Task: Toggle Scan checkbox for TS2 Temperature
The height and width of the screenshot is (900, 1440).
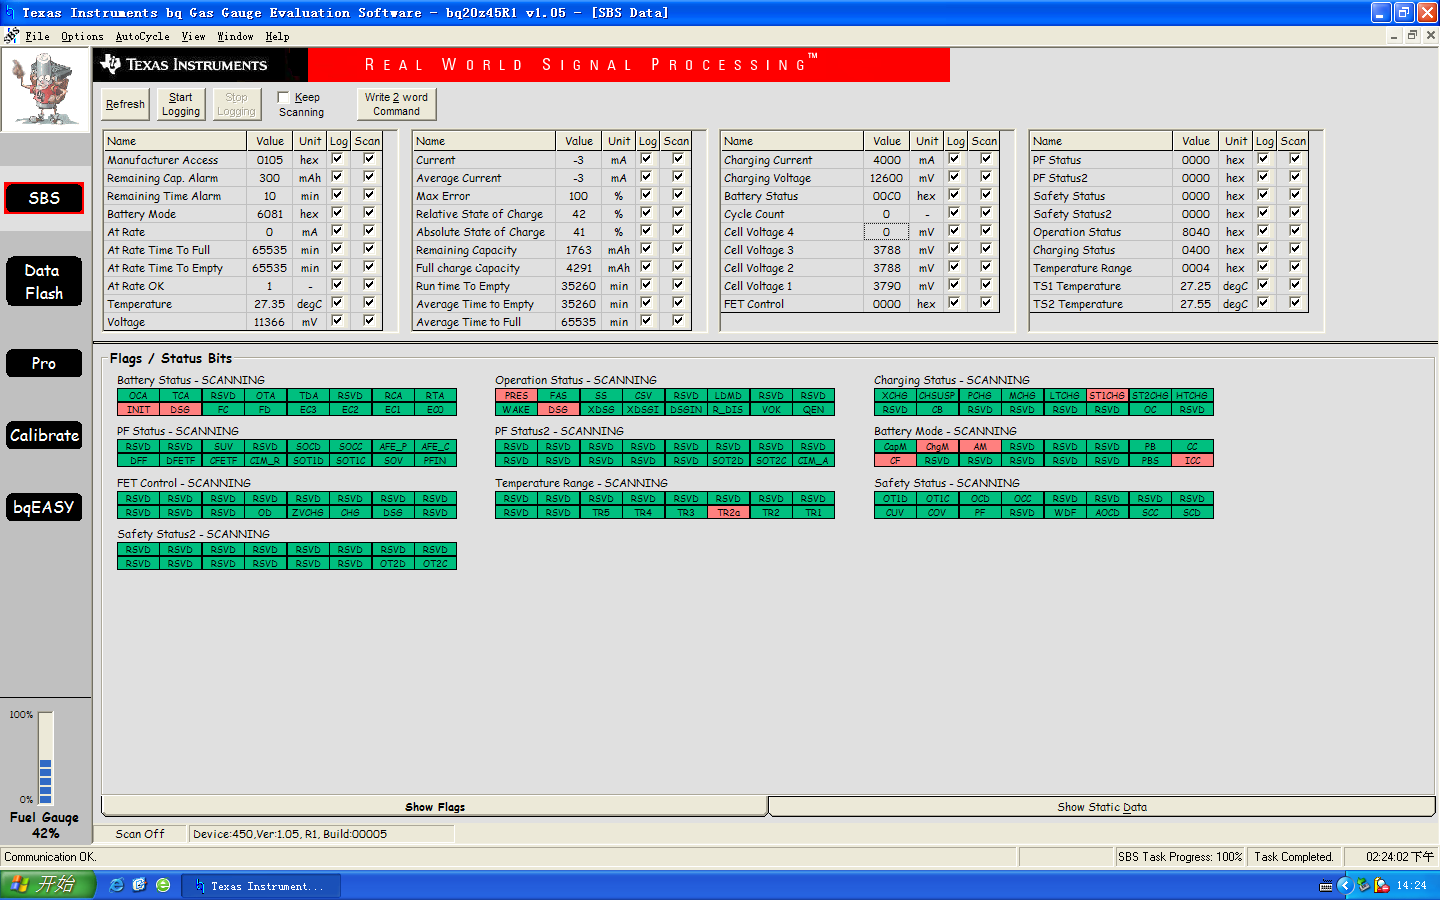Action: 1295,303
